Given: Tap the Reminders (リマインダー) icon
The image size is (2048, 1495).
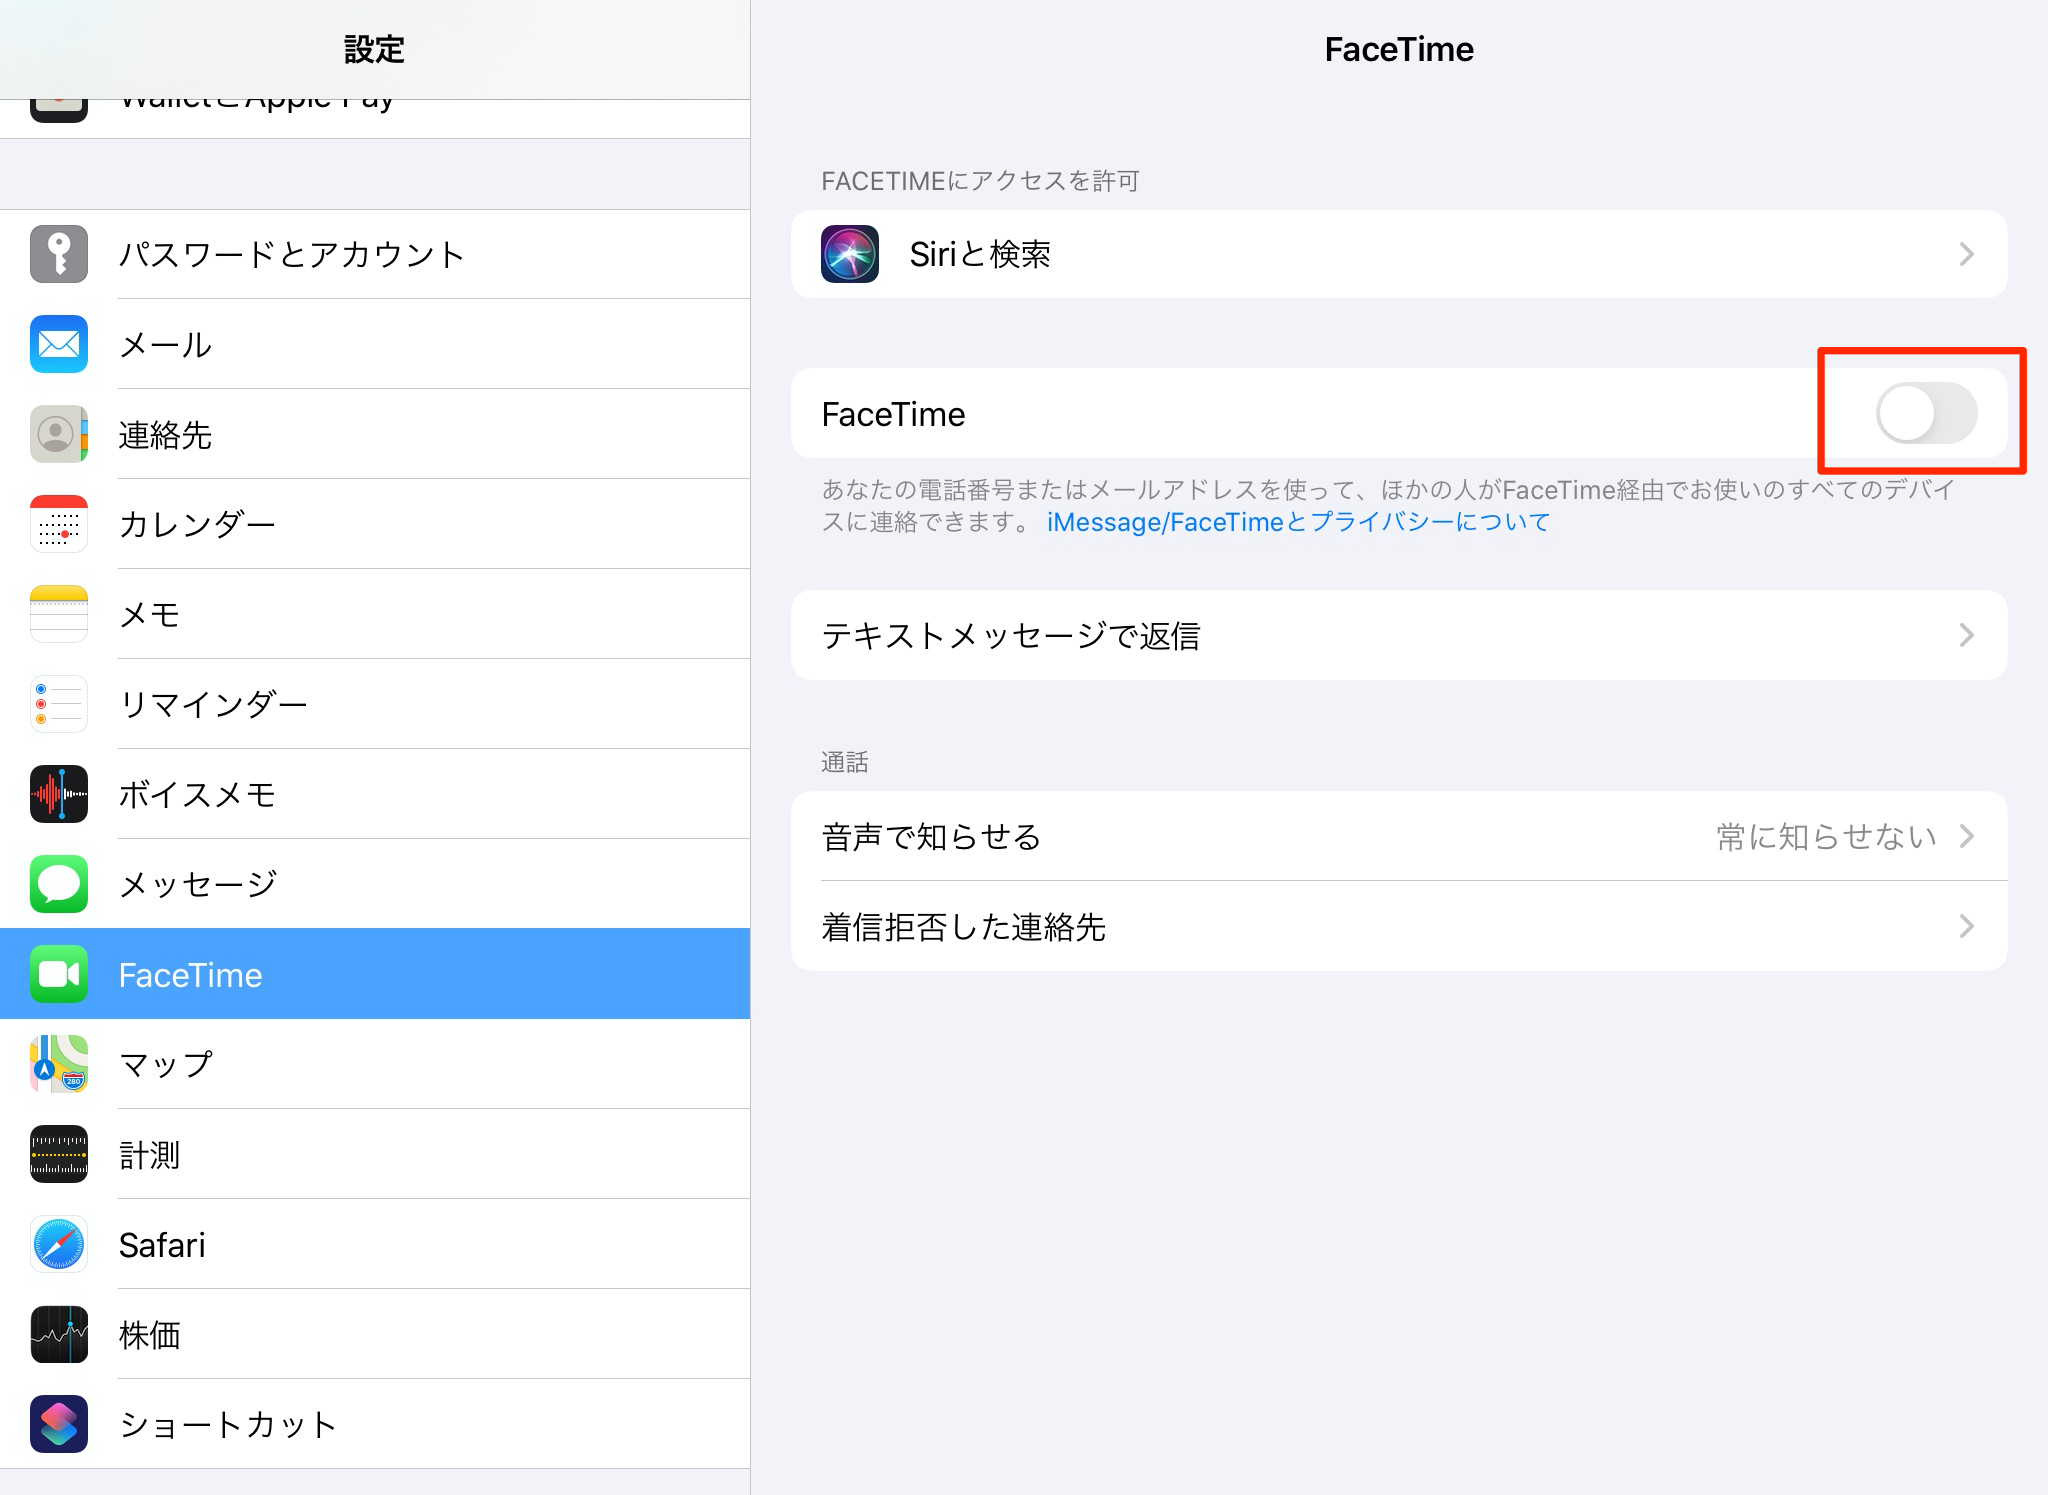Looking at the screenshot, I should pos(59,704).
